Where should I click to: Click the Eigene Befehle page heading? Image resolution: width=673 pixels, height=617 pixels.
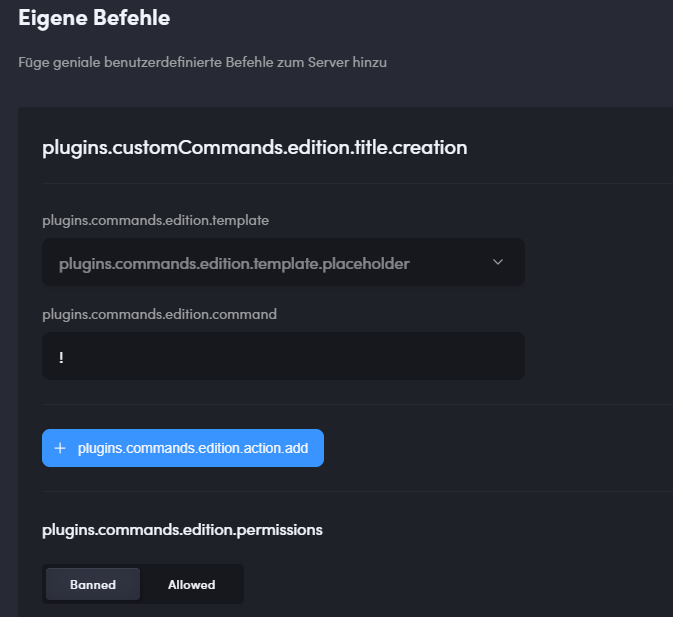coord(94,18)
